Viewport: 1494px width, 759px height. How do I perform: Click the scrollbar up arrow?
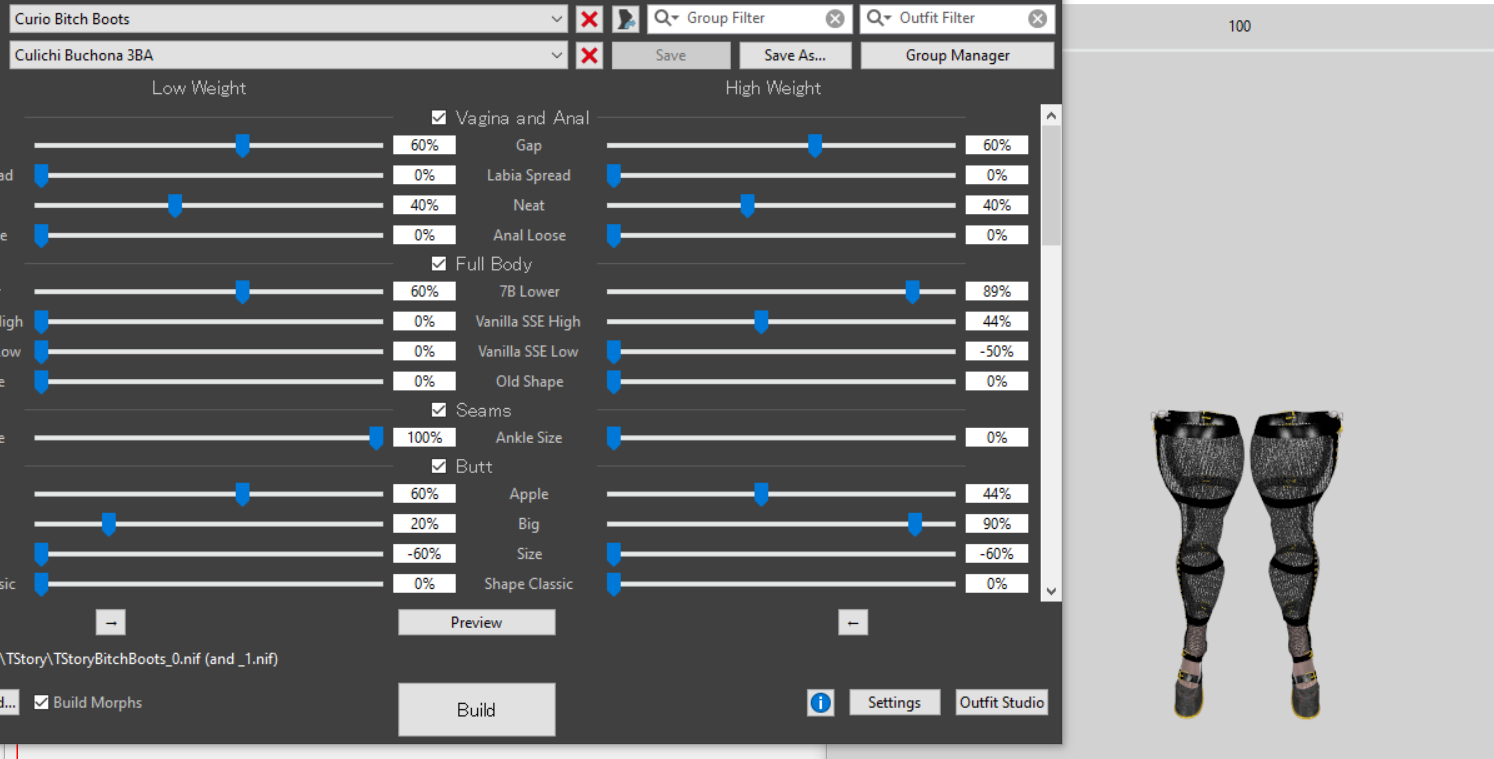[1050, 116]
